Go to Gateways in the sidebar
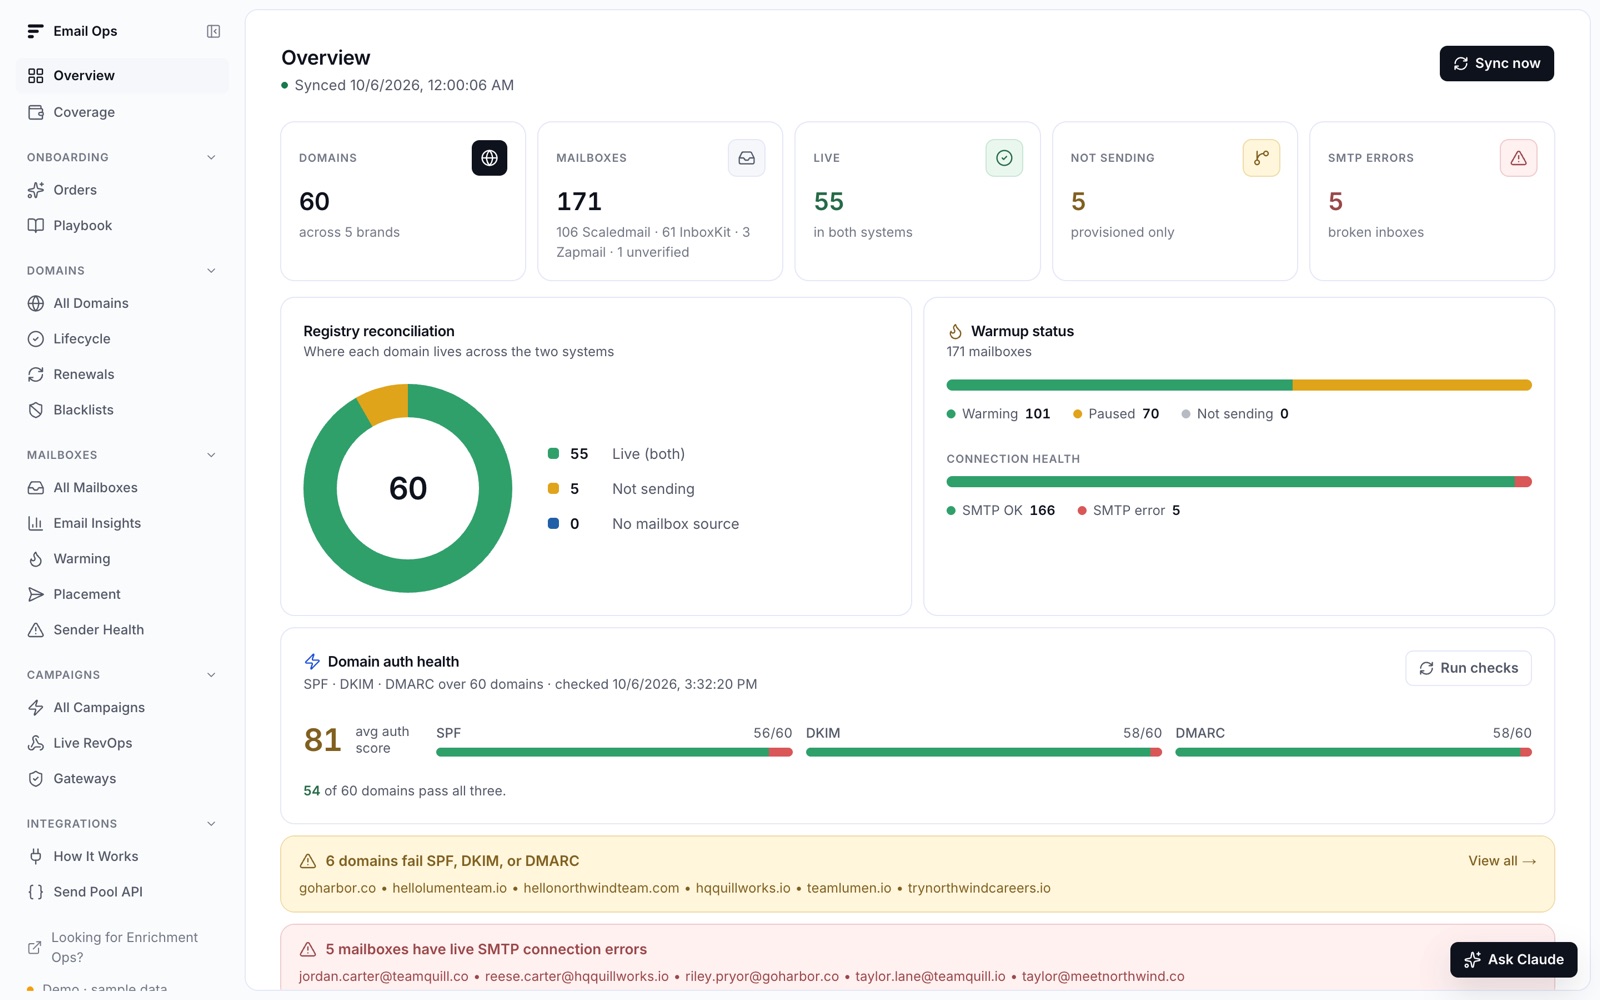The width and height of the screenshot is (1600, 1000). (122, 779)
